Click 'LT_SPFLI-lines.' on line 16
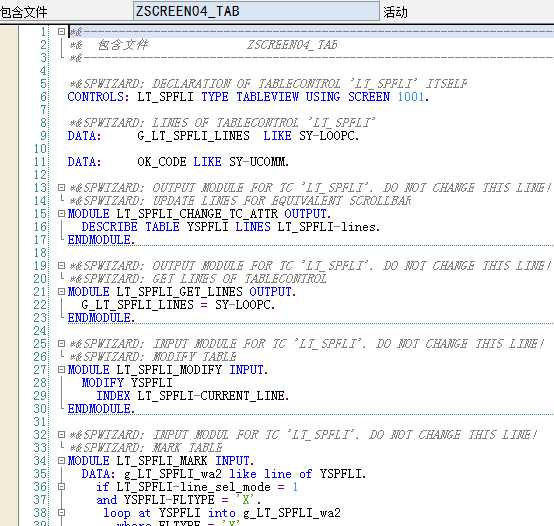This screenshot has height=526, width=554. click(x=329, y=226)
